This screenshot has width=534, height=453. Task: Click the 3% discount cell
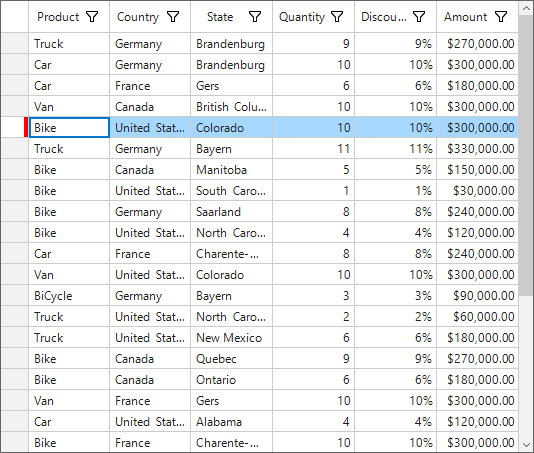(395, 296)
